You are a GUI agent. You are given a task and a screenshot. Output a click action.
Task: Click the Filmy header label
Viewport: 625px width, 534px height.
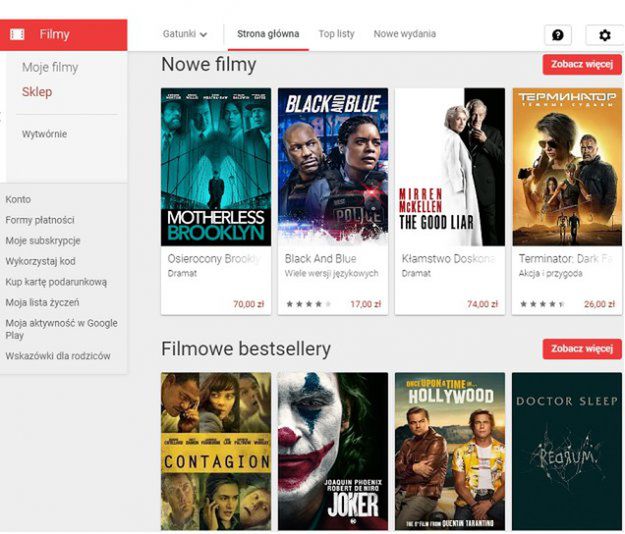[54, 35]
